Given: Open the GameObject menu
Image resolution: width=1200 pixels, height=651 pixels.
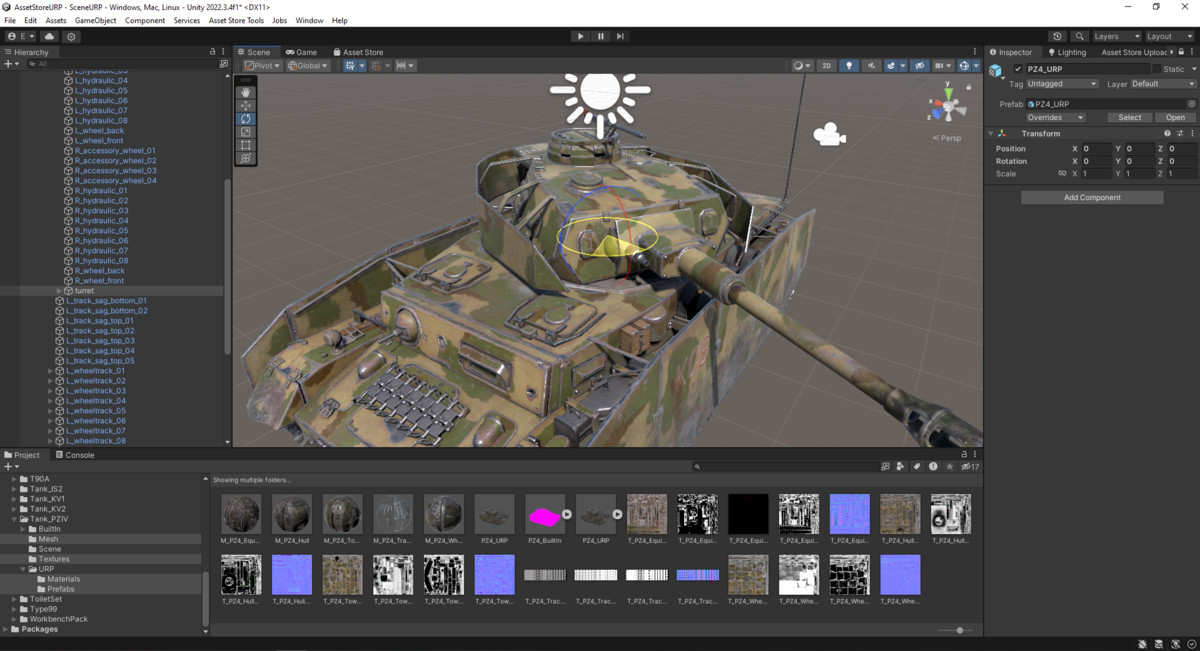Looking at the screenshot, I should (x=94, y=19).
